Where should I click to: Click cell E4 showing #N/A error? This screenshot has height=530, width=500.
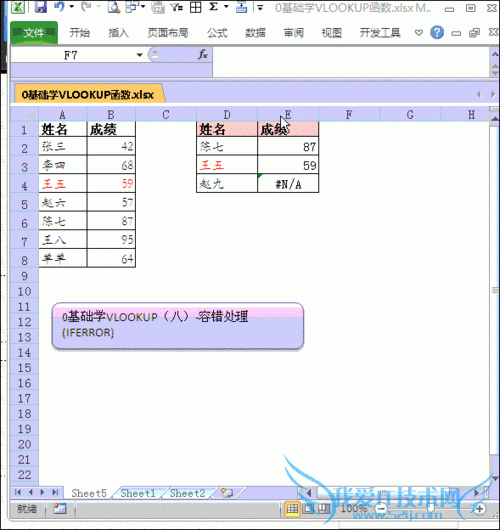click(288, 184)
